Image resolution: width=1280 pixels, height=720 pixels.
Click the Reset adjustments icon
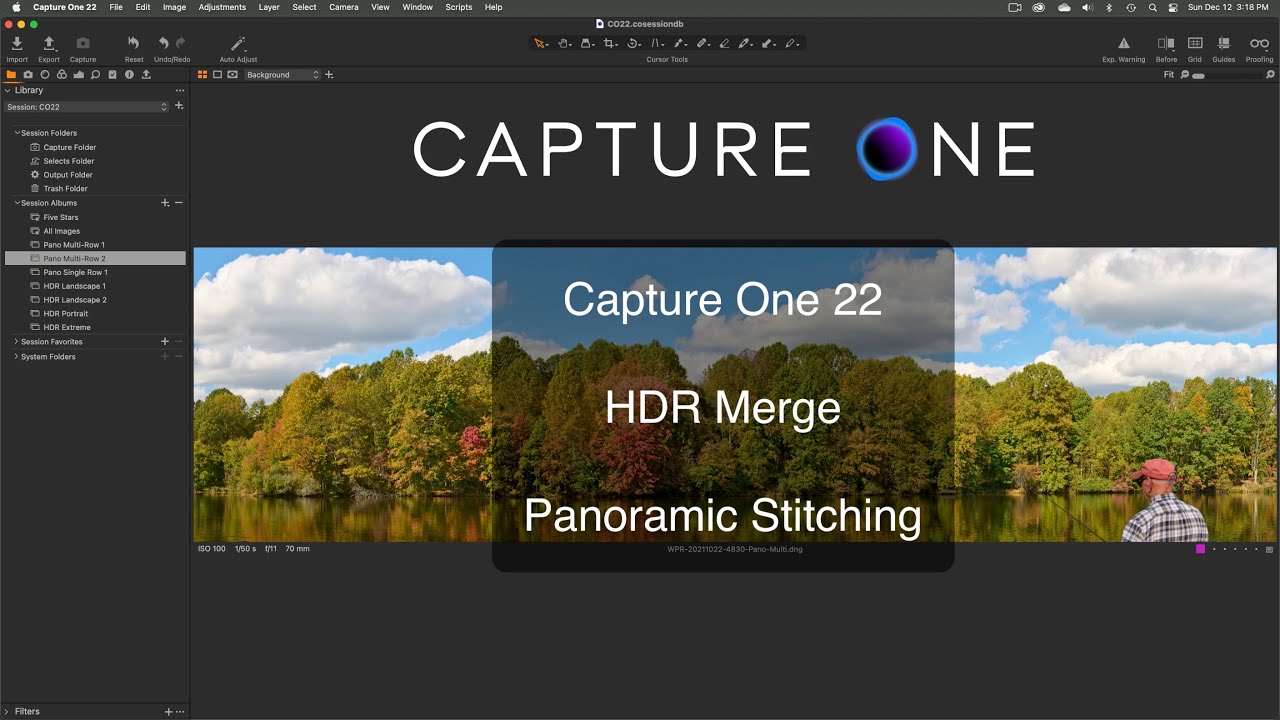click(x=134, y=43)
